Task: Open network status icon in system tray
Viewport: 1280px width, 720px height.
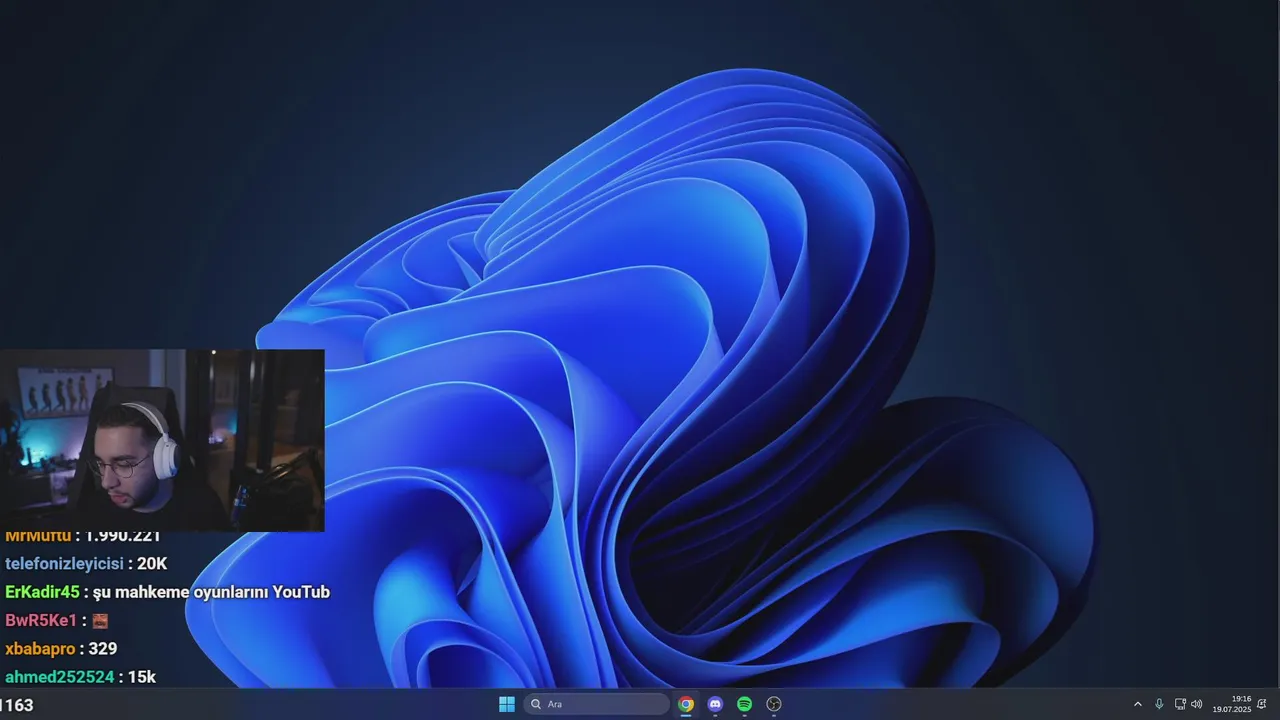Action: (1180, 704)
